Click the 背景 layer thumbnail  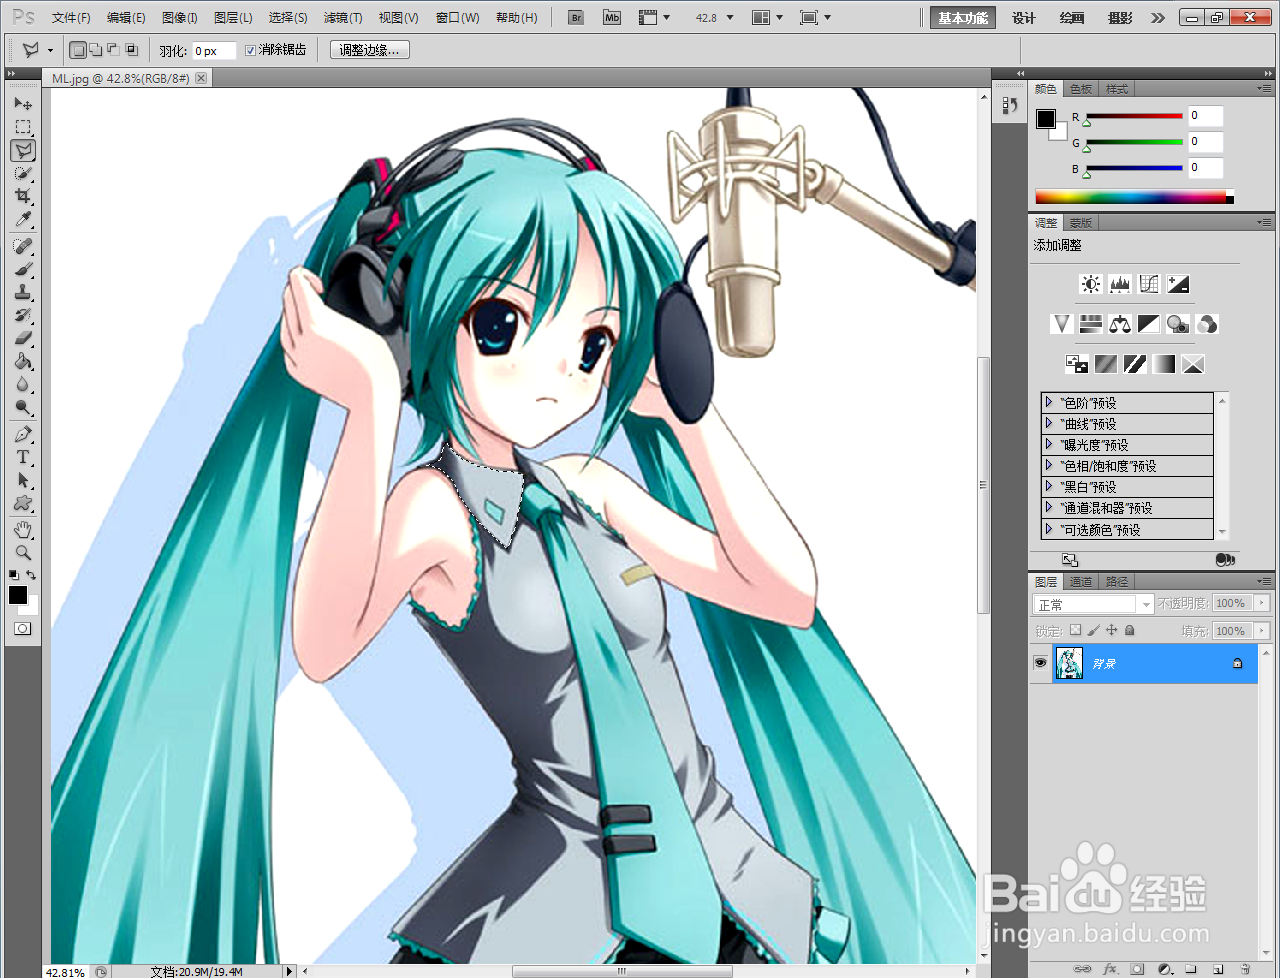click(1069, 663)
